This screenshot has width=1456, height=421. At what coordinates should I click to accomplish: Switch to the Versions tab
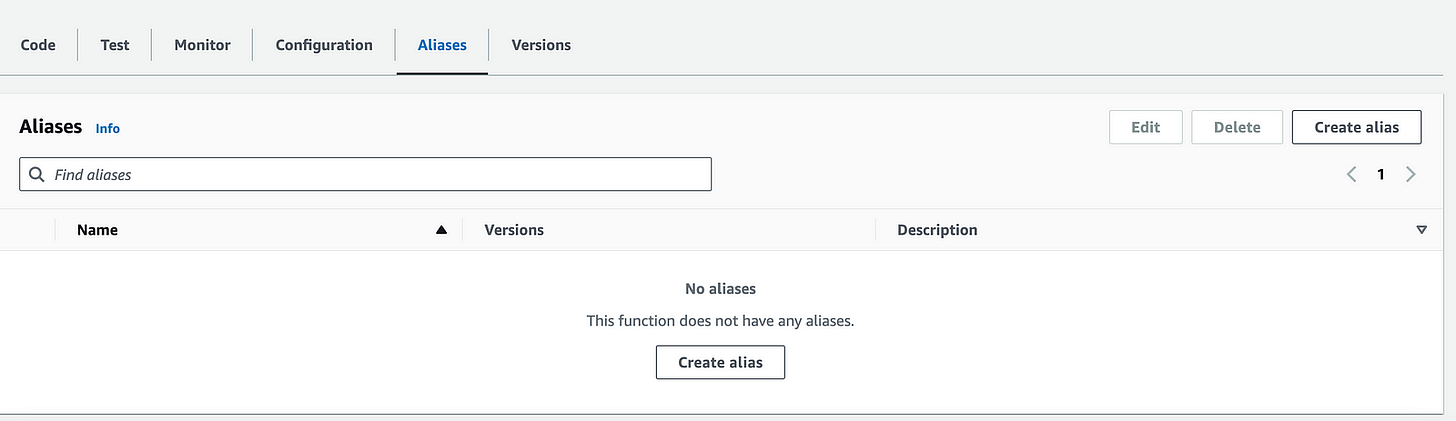(541, 45)
